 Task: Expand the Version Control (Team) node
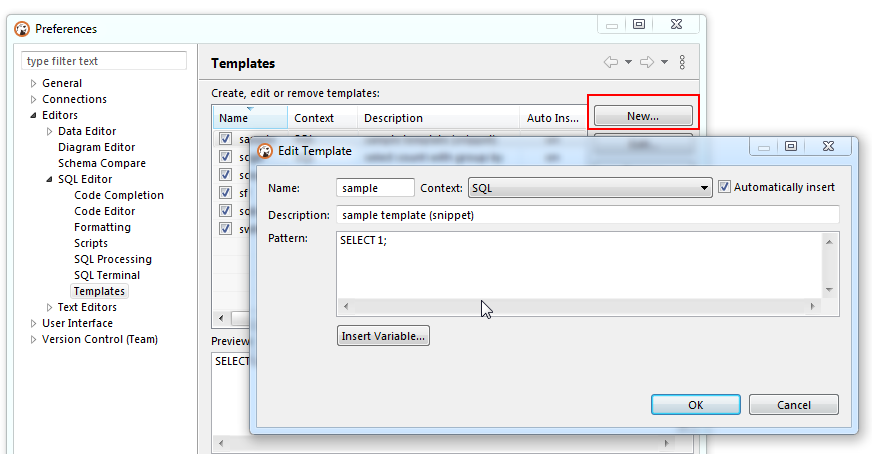pyautogui.click(x=33, y=339)
